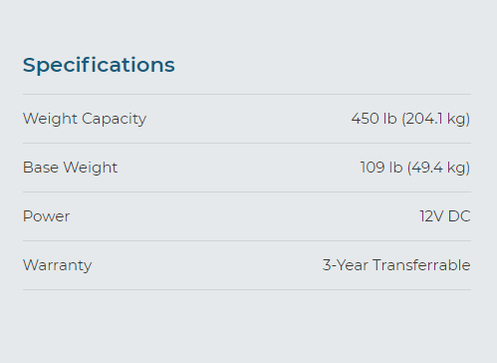Click the 450 lb value
The width and height of the screenshot is (497, 363).
[374, 119]
